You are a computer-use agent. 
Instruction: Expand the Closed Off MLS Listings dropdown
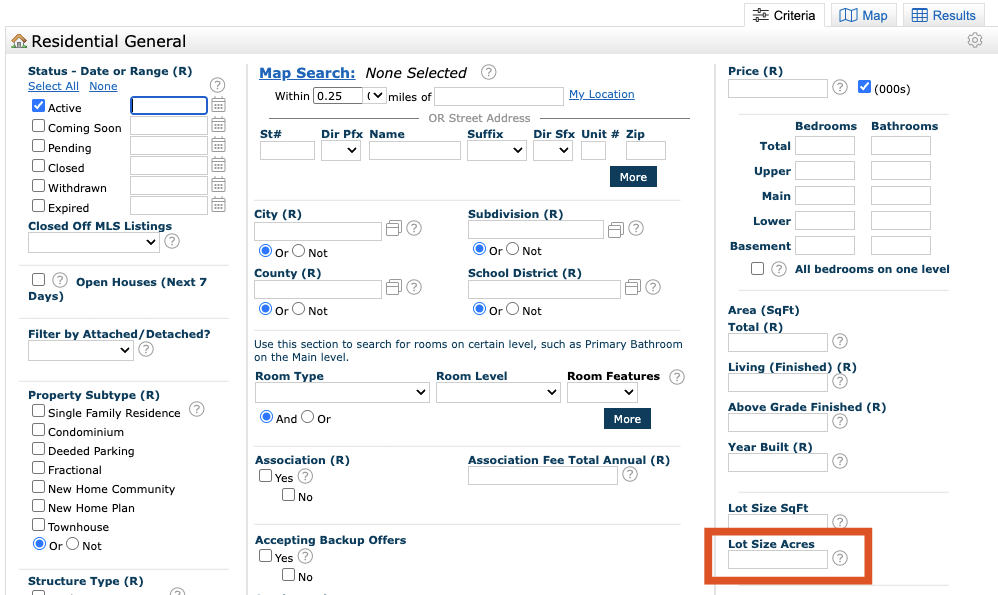tap(93, 242)
